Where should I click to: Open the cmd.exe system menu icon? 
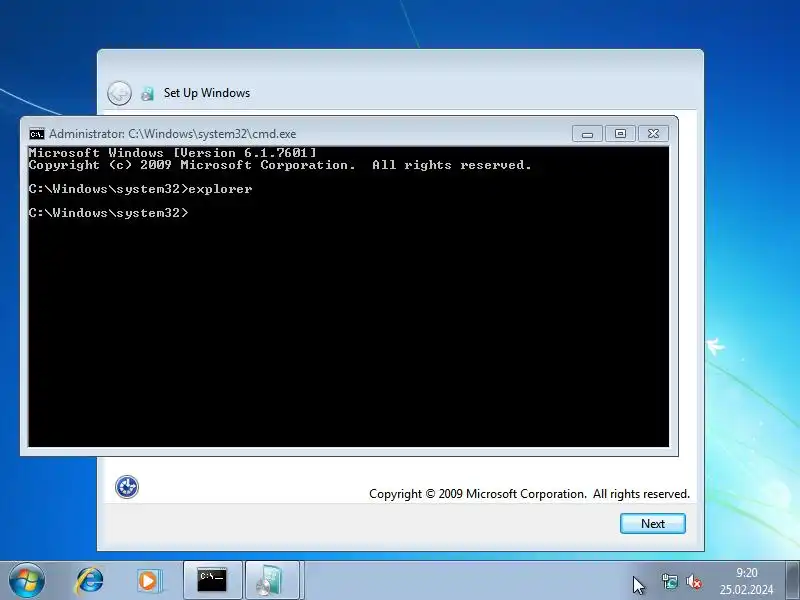(x=37, y=134)
